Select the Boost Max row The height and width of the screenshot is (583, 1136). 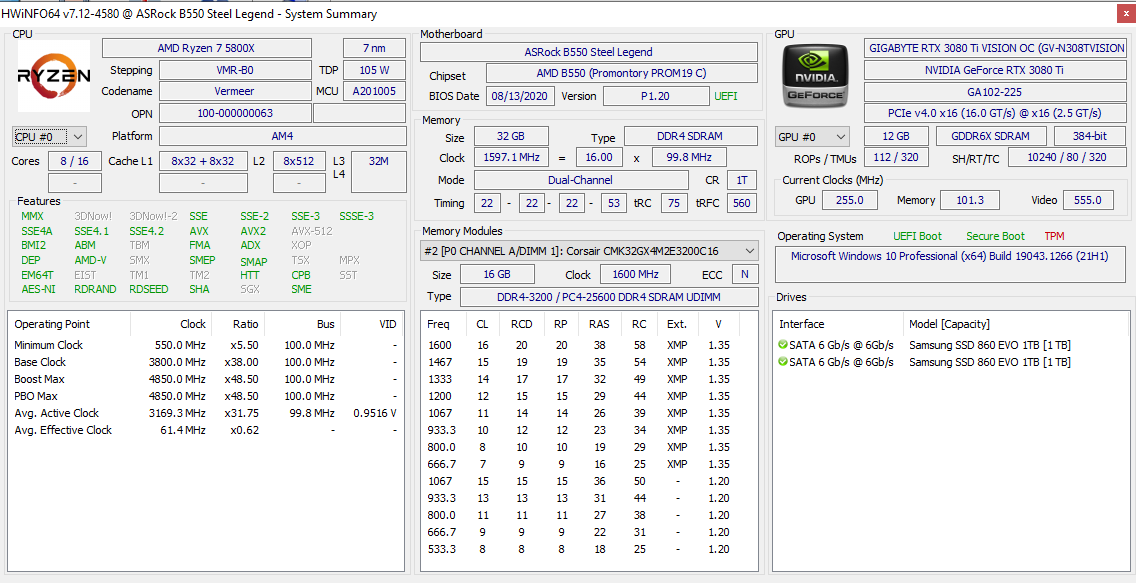tap(206, 379)
